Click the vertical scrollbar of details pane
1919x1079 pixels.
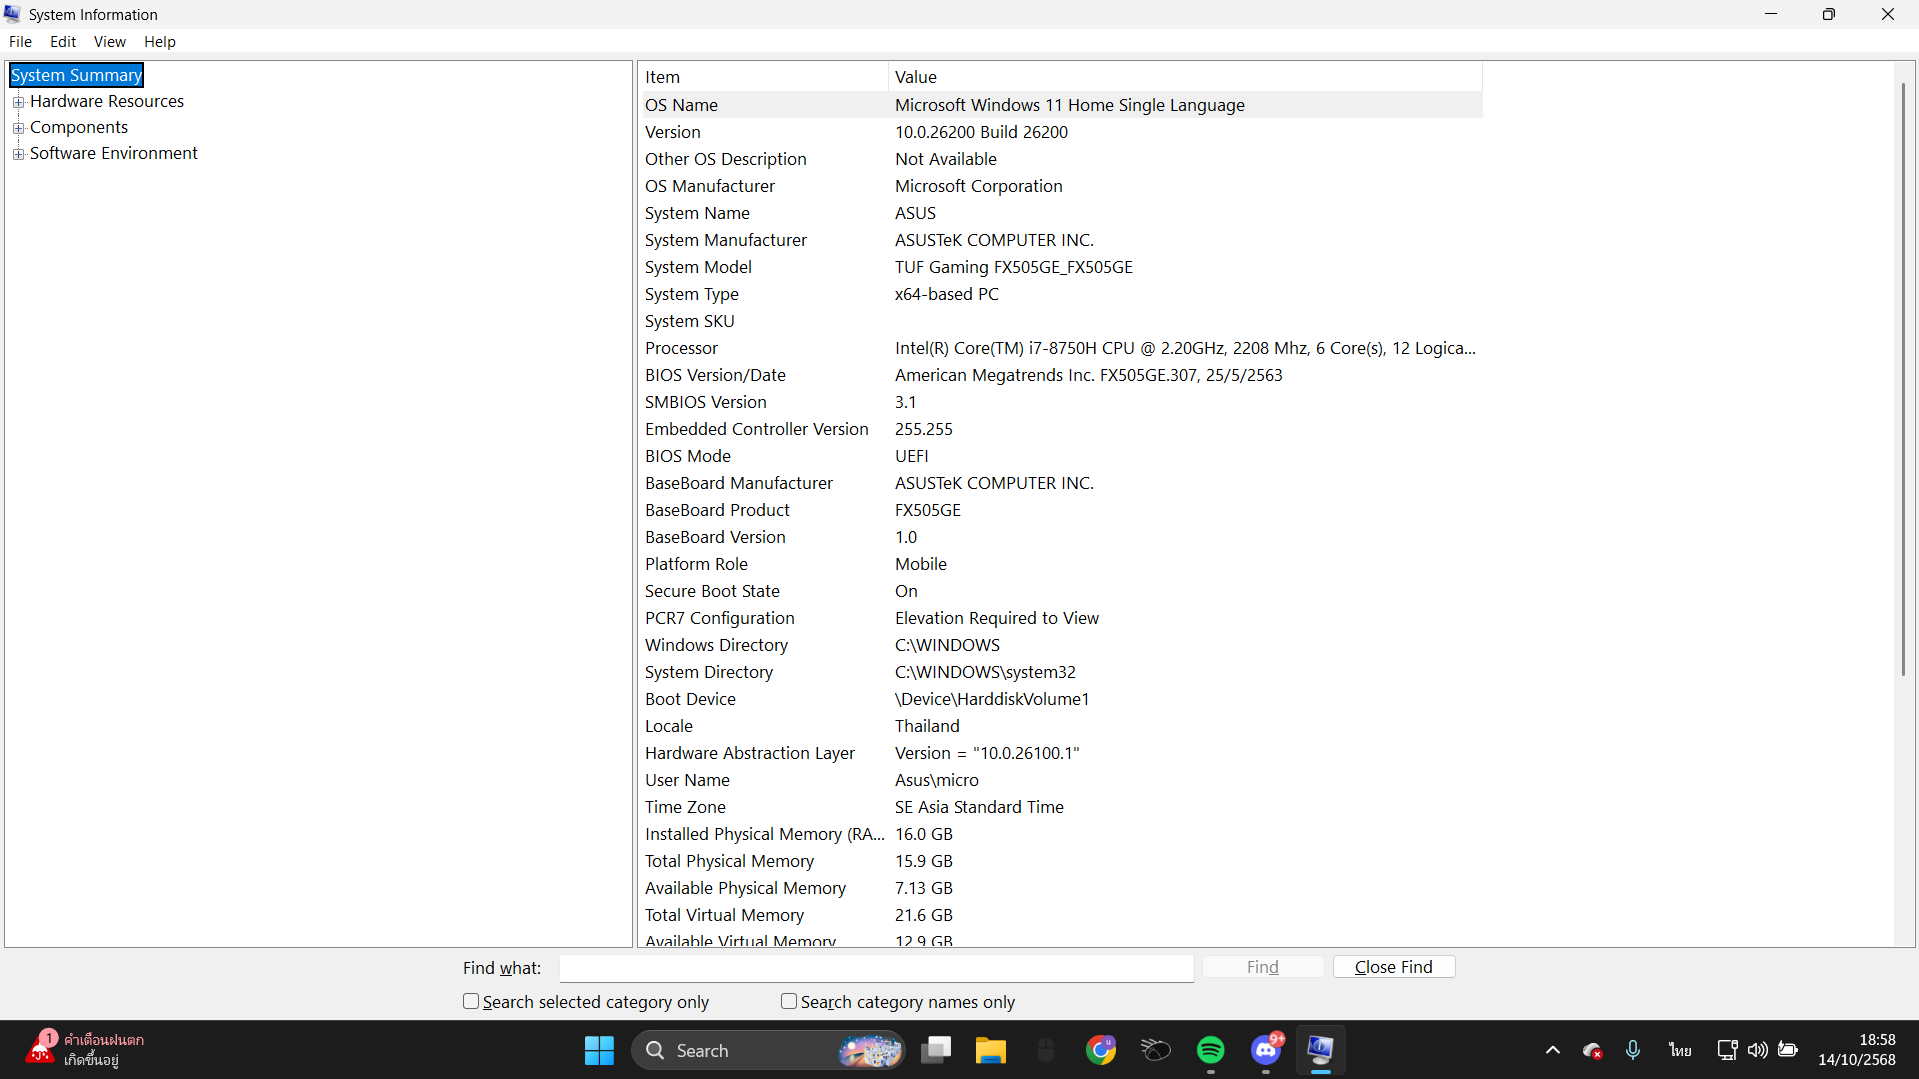point(1904,380)
